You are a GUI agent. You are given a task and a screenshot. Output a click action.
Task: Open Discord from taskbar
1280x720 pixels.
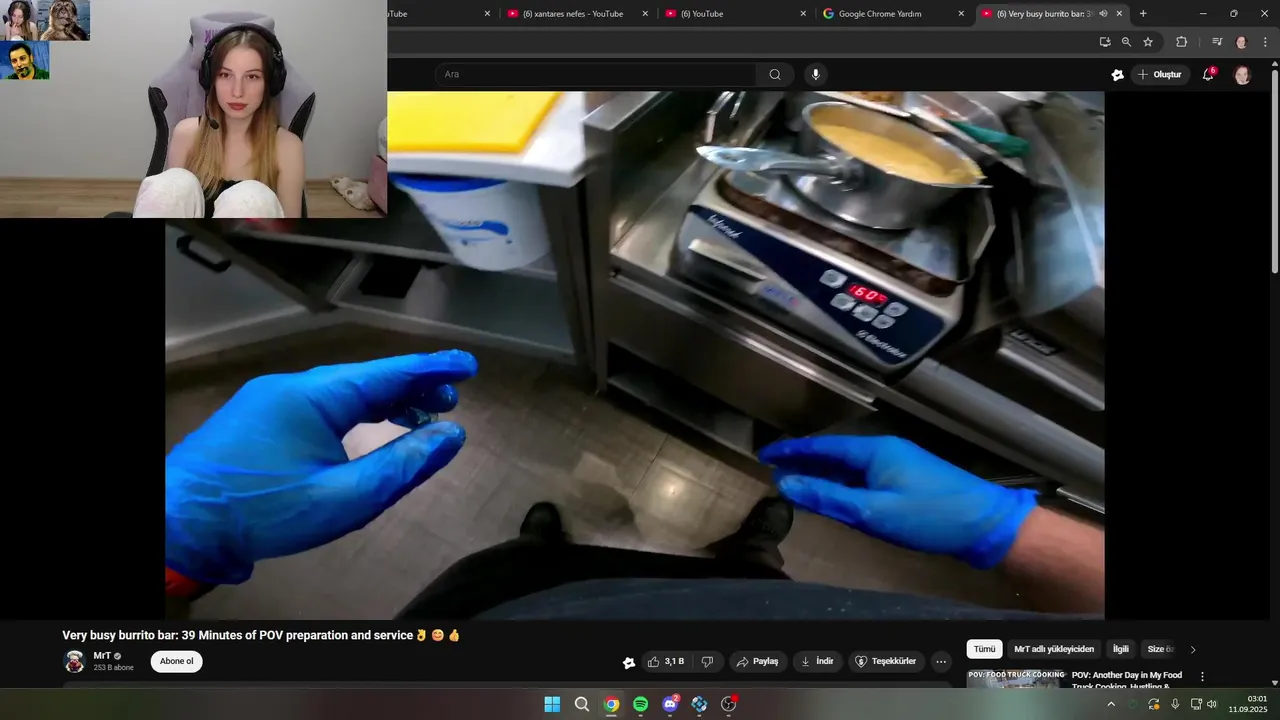click(670, 704)
